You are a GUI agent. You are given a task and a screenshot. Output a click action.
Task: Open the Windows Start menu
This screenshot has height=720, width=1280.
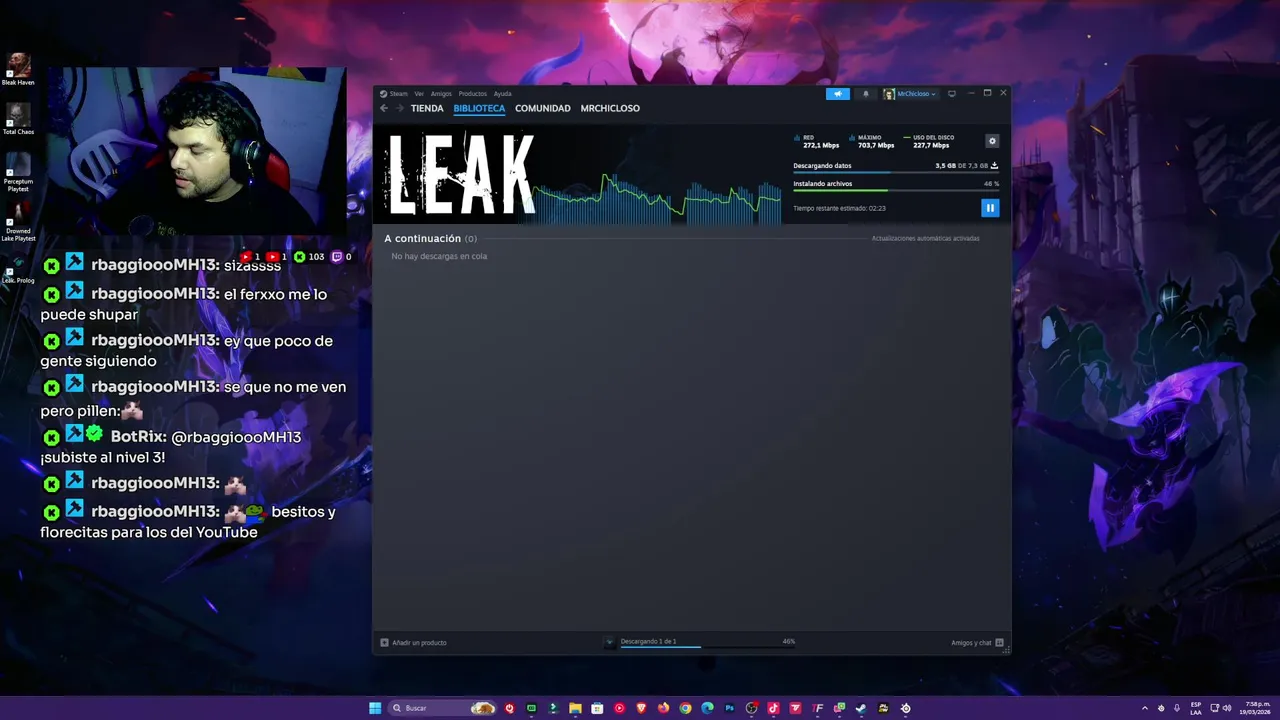coord(375,708)
